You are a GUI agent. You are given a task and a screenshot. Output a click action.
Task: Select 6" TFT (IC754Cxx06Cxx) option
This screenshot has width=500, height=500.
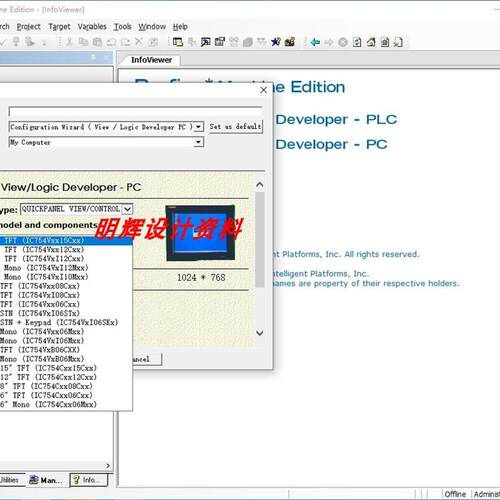click(66, 395)
